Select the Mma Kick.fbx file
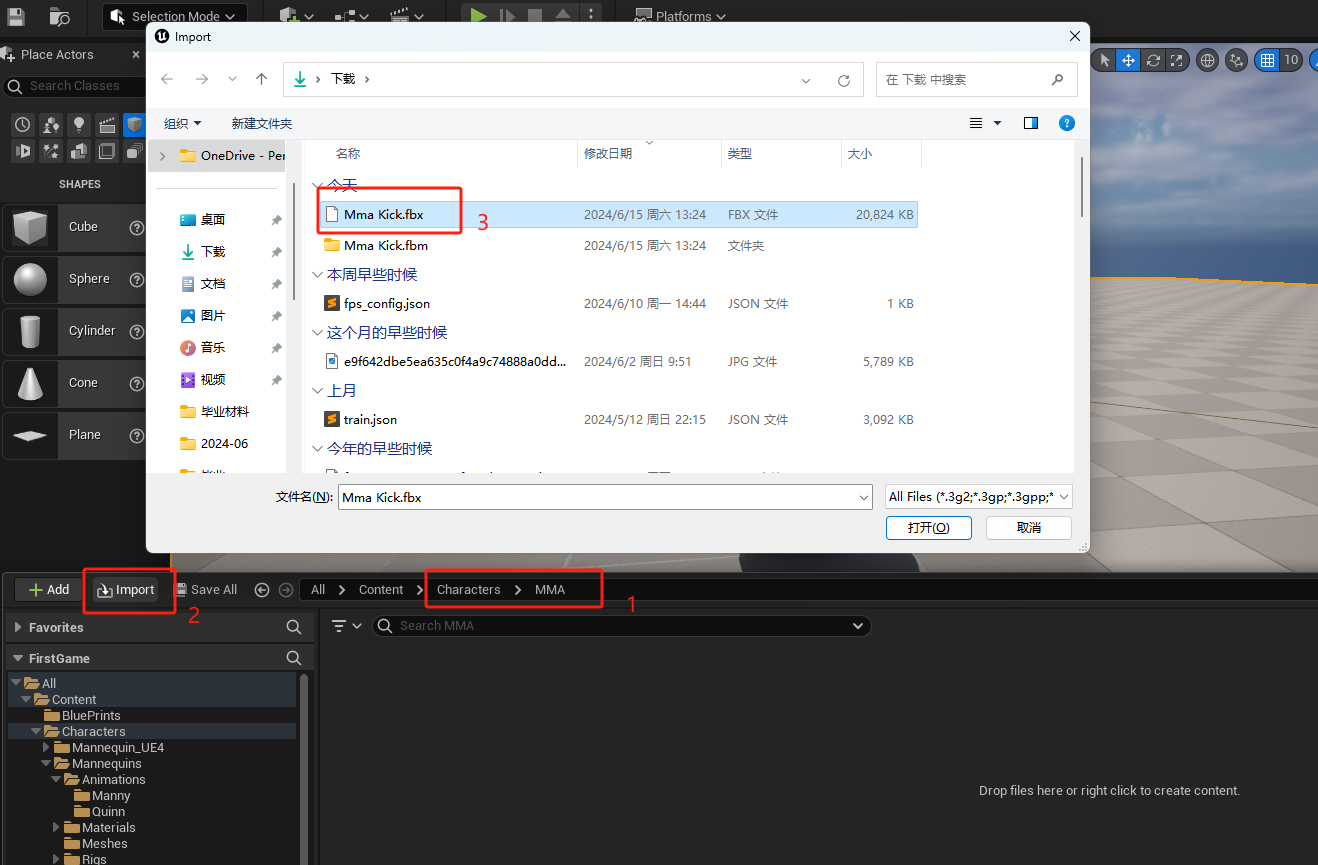1318x865 pixels. 618,215
